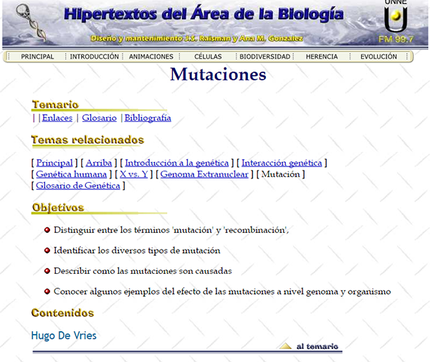The image size is (430, 362).
Task: Click the text 'Identificar los diversos tipos de mutación'
Action: pos(137,251)
